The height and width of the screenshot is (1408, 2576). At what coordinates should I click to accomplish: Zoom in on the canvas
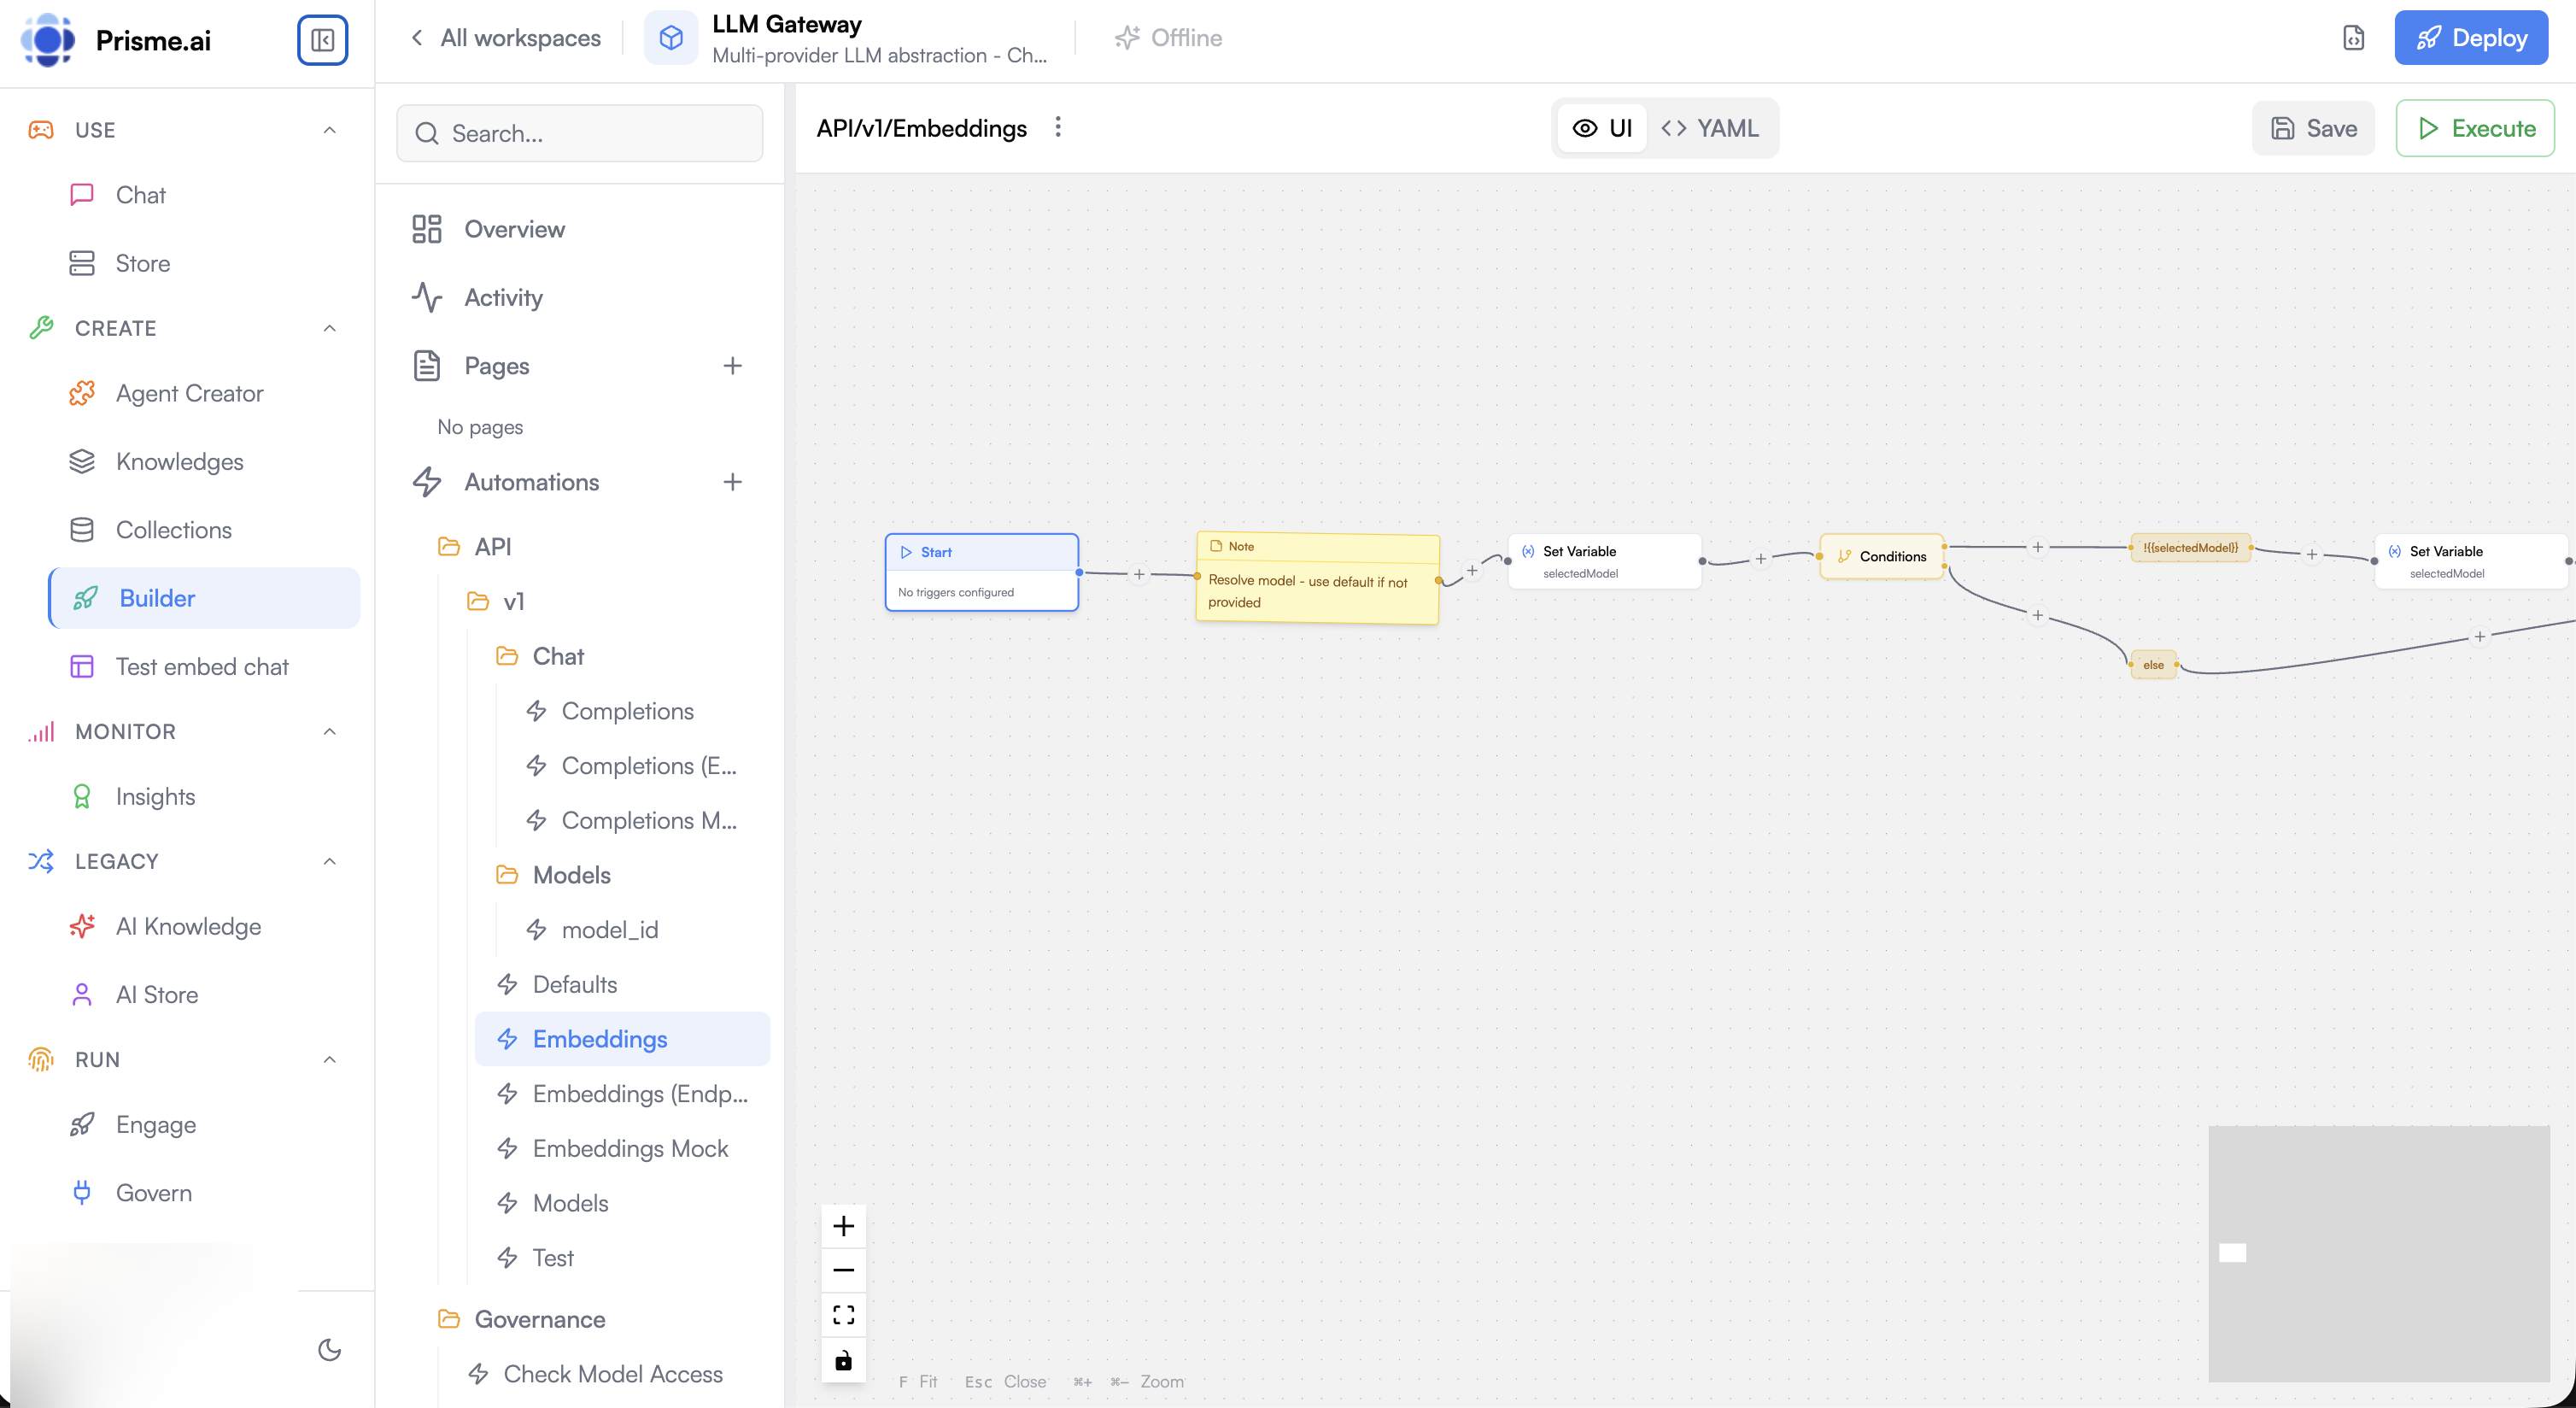coord(843,1225)
